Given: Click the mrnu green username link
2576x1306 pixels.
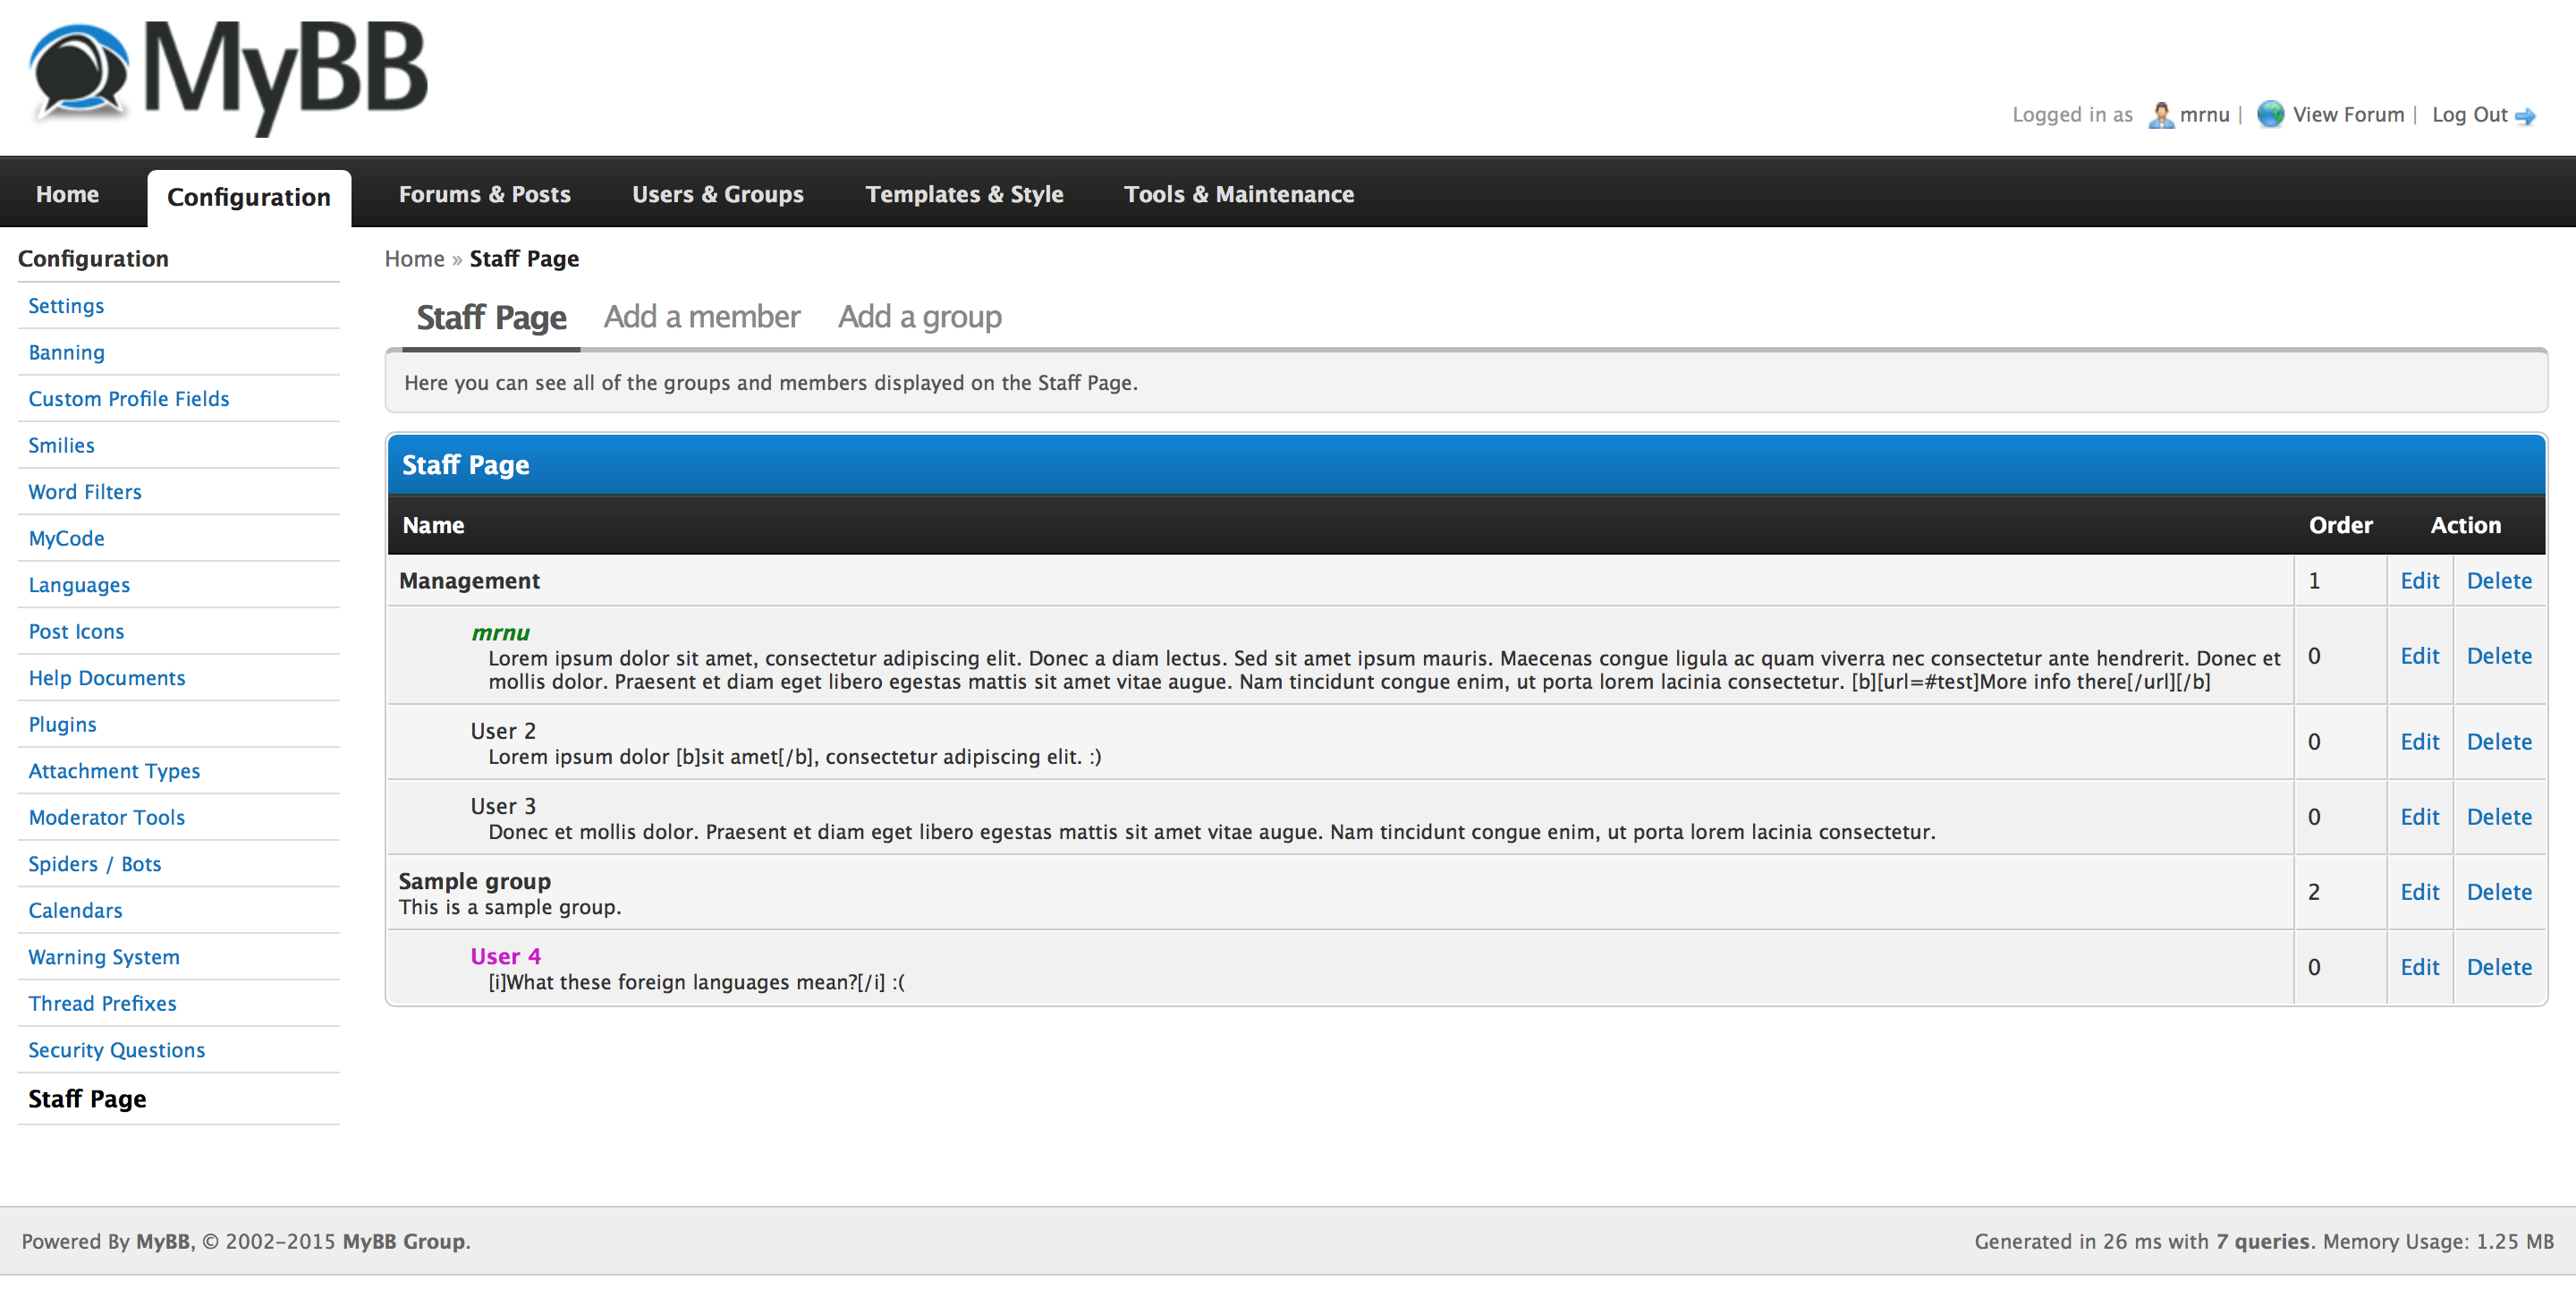Looking at the screenshot, I should pos(500,633).
